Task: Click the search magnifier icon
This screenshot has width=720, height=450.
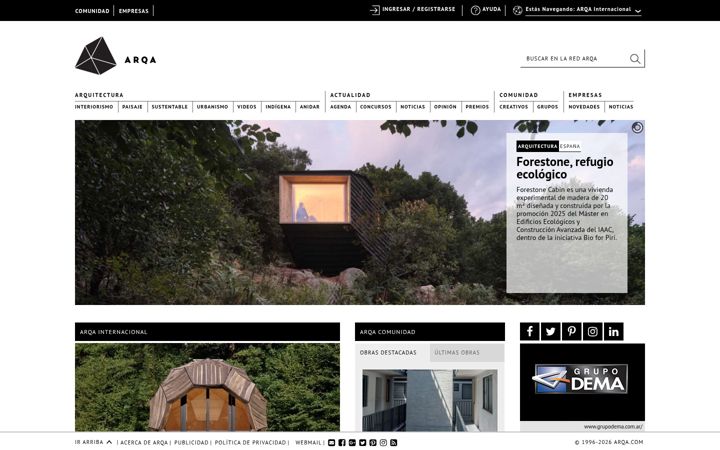Action: 635,59
